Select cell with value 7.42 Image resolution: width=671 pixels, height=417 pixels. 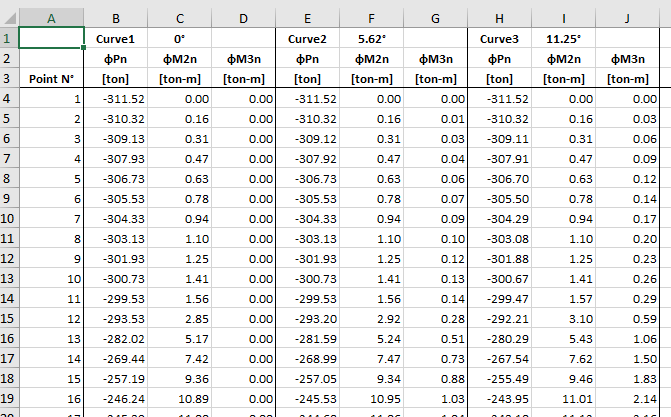(179, 359)
